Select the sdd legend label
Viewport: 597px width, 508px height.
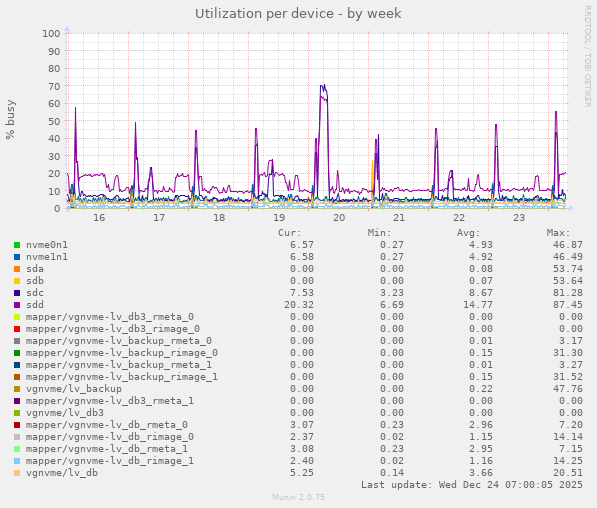click(35, 305)
